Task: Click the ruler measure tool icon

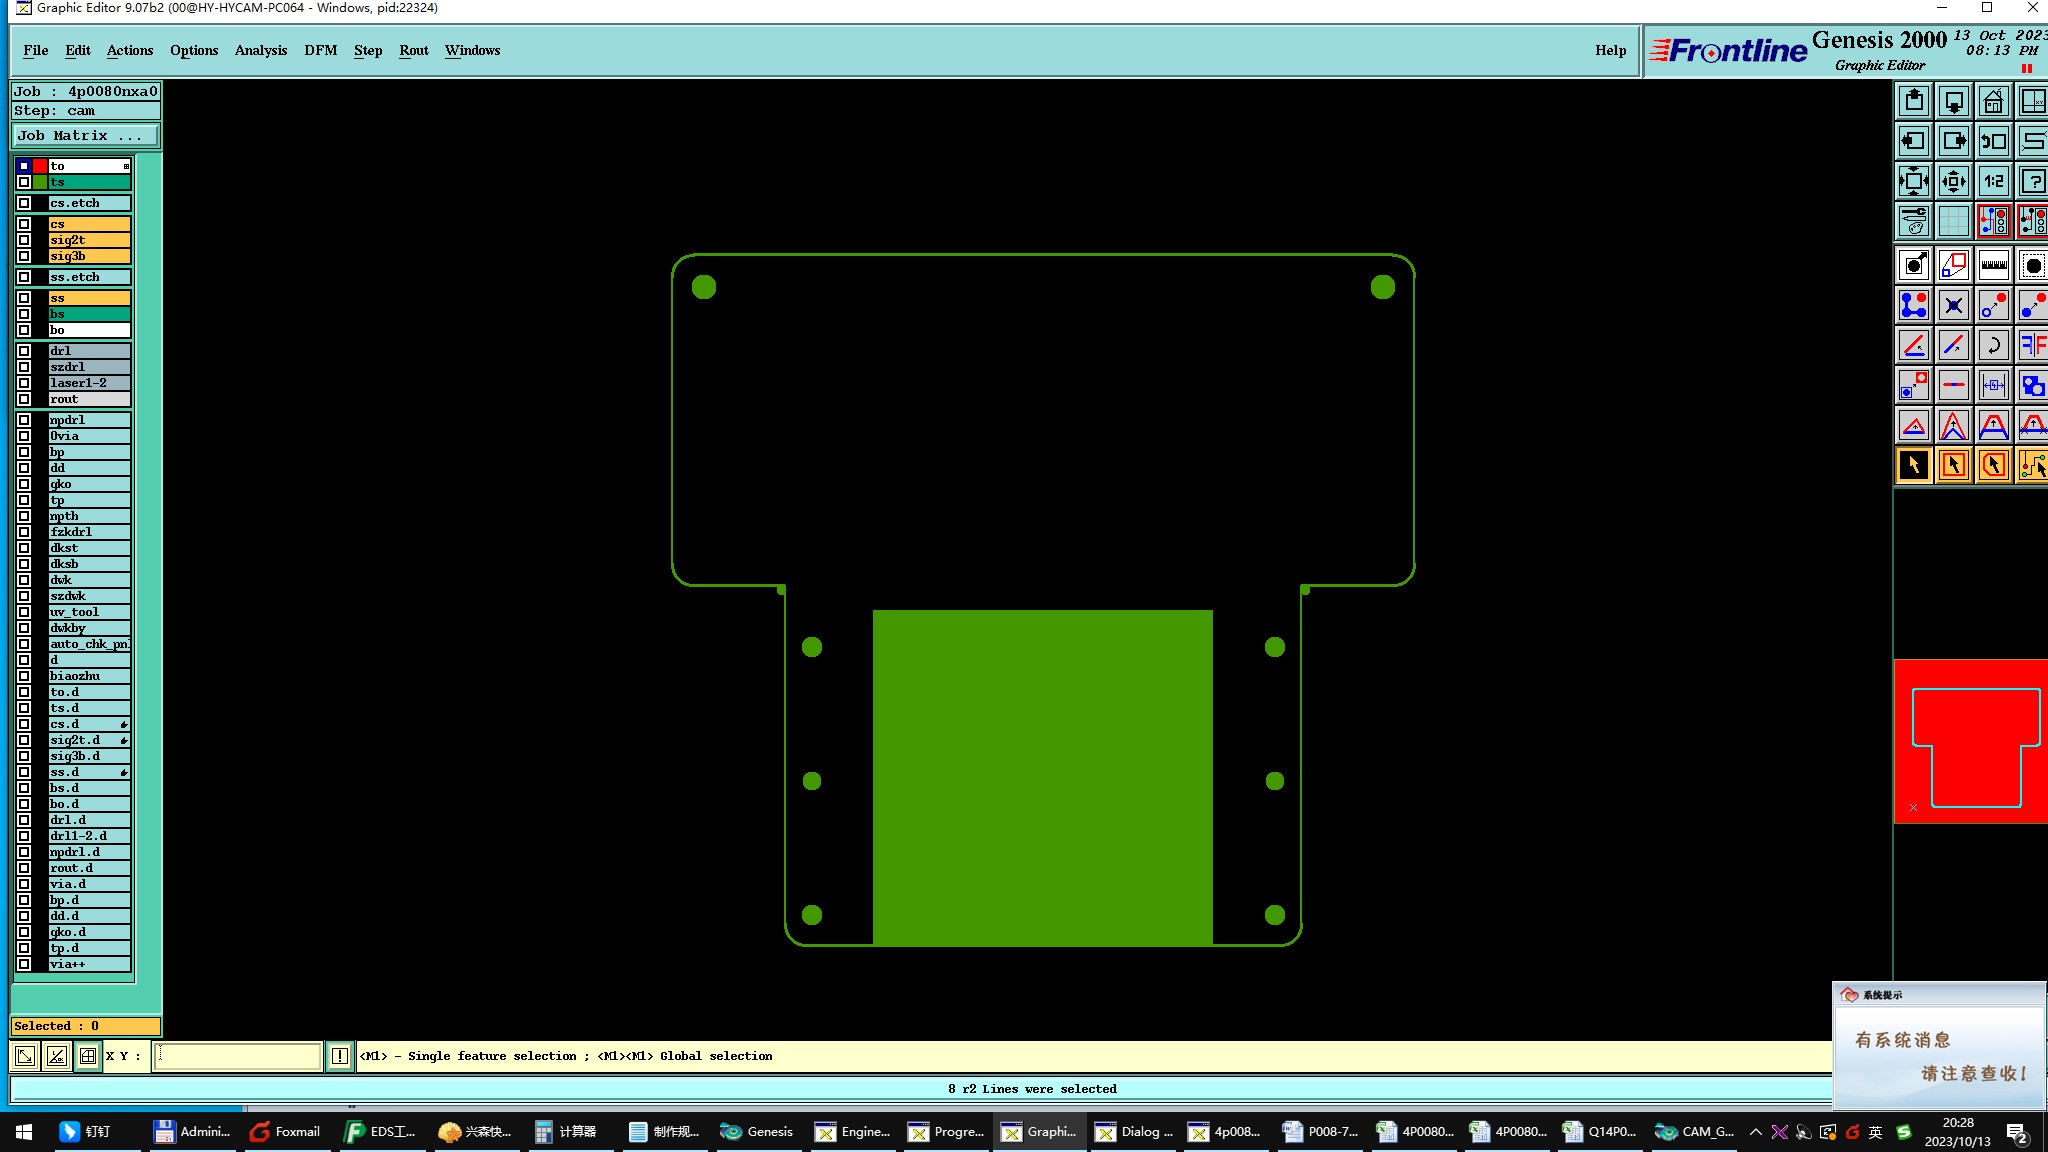Action: (x=1994, y=265)
